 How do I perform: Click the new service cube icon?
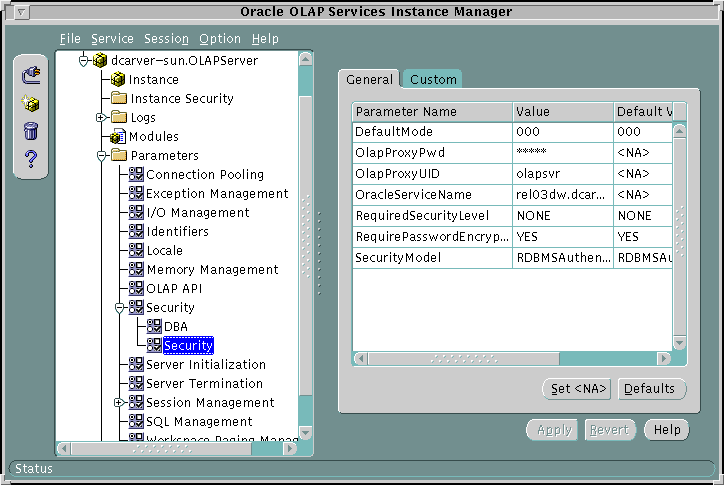coord(31,103)
